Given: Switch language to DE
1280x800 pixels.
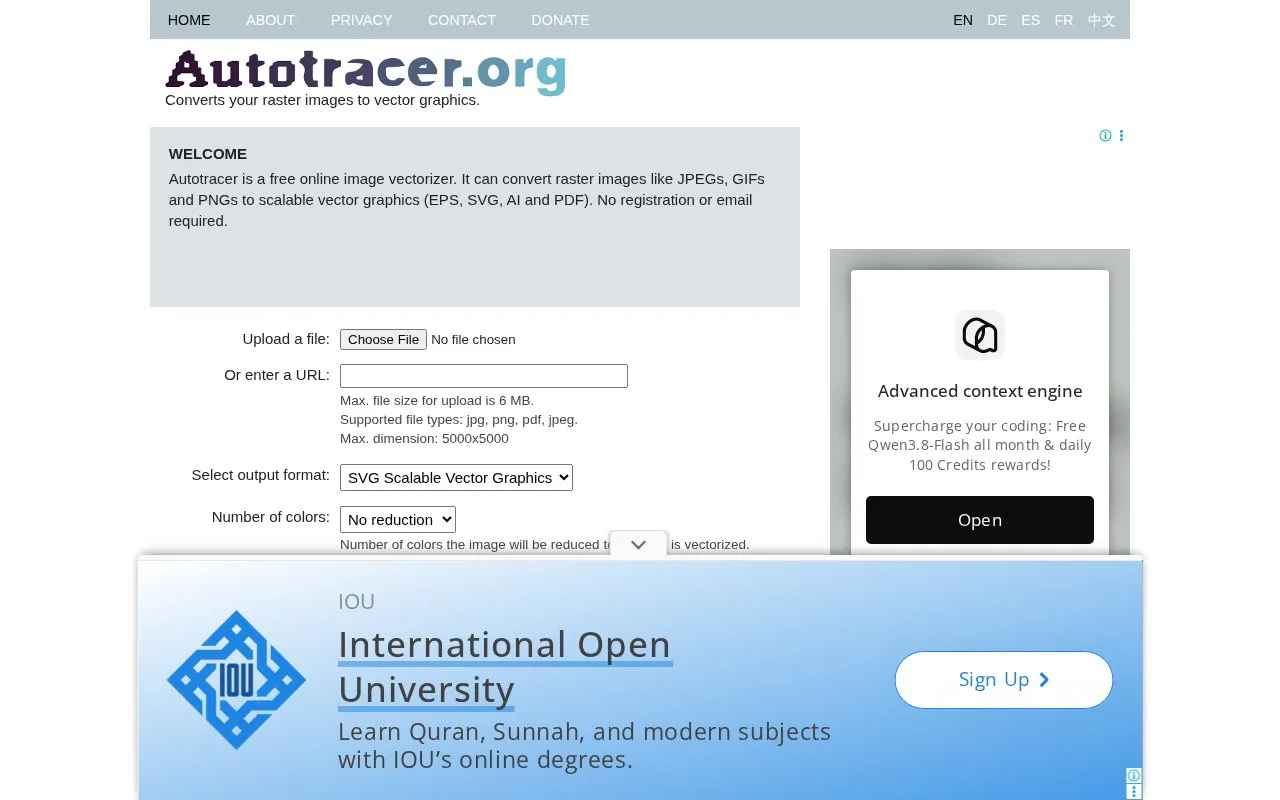Looking at the screenshot, I should tap(997, 20).
